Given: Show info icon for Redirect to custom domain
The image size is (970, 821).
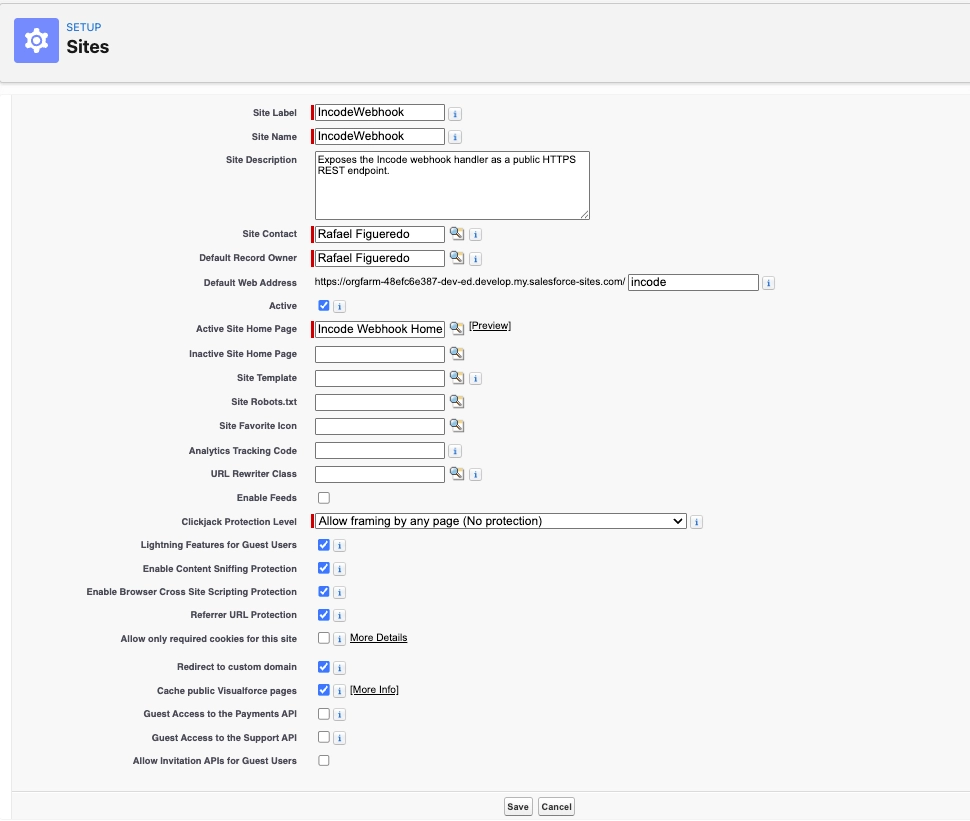Looking at the screenshot, I should [x=339, y=668].
